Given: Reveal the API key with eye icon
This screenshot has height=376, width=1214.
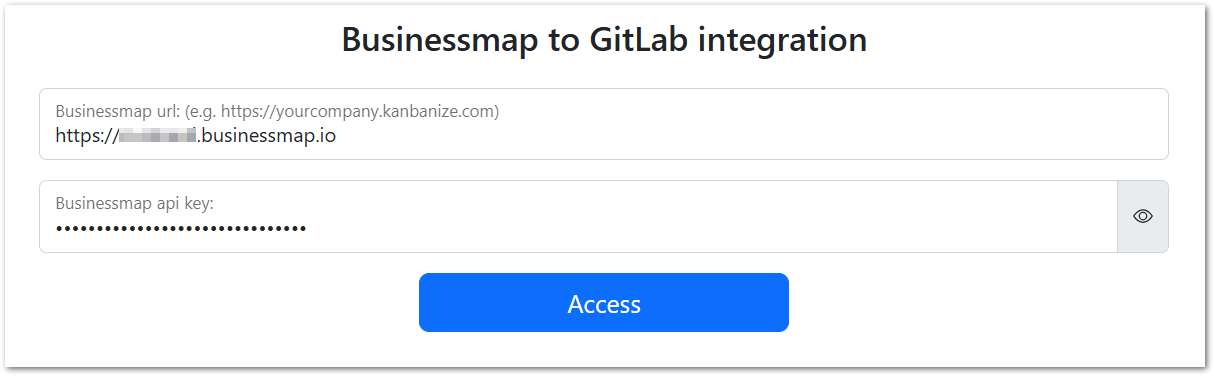Looking at the screenshot, I should click(1143, 216).
